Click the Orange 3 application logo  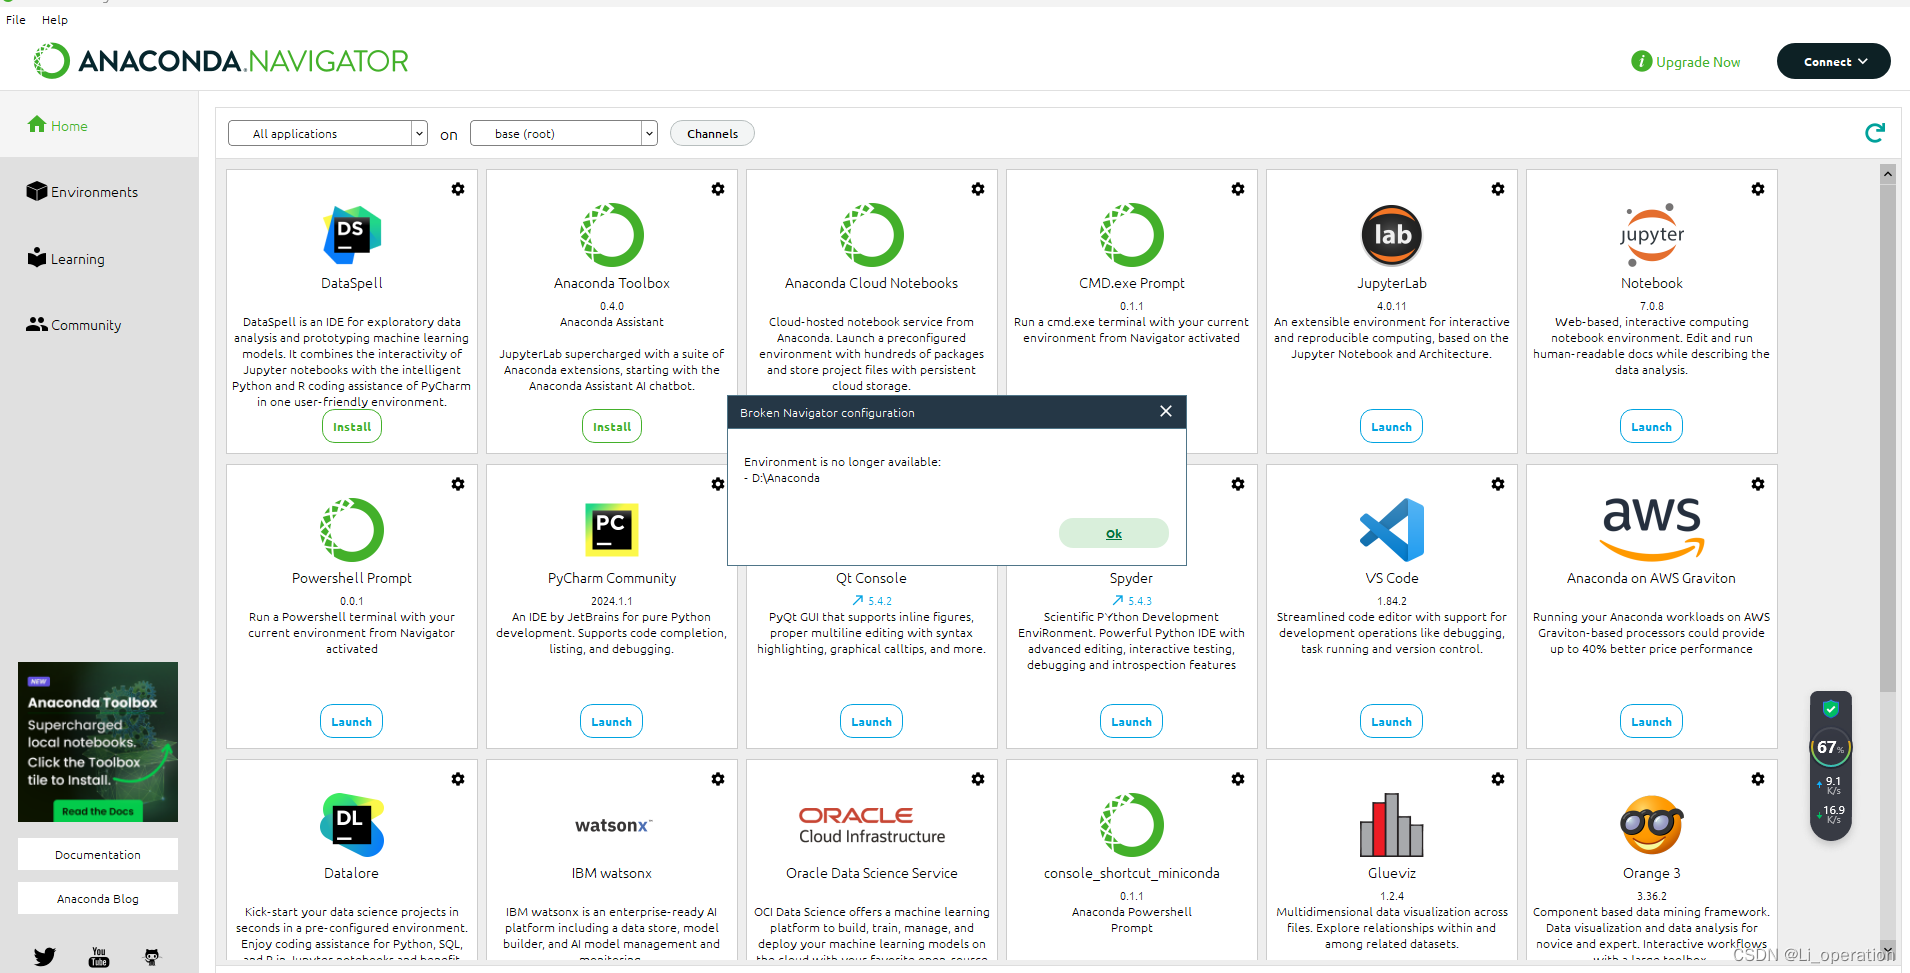pos(1652,825)
